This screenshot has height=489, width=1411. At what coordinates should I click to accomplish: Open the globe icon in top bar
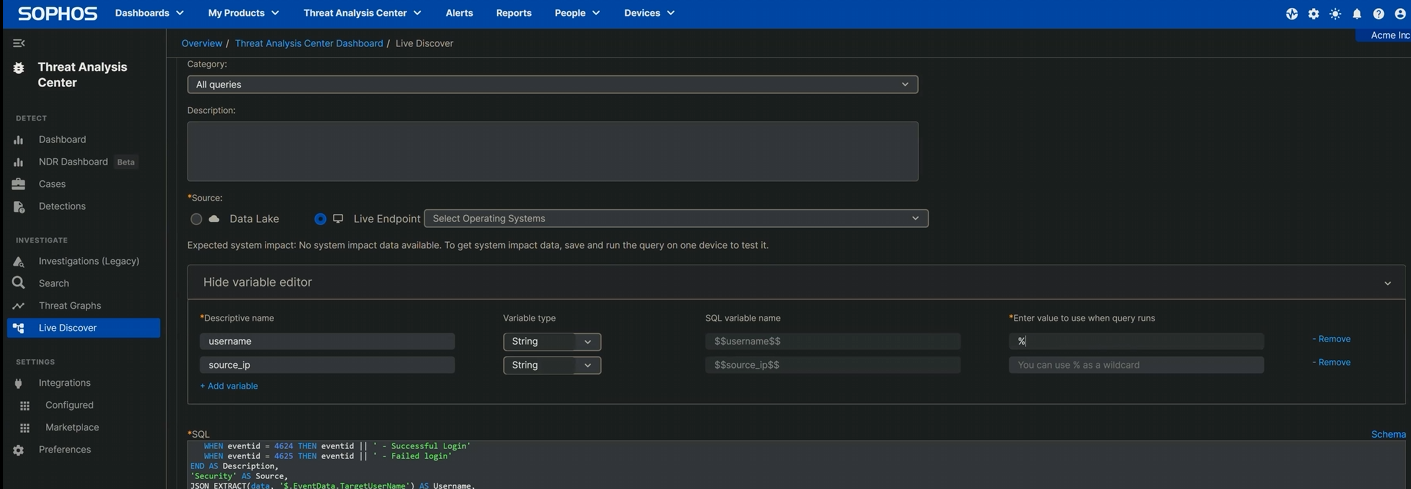tap(1292, 14)
